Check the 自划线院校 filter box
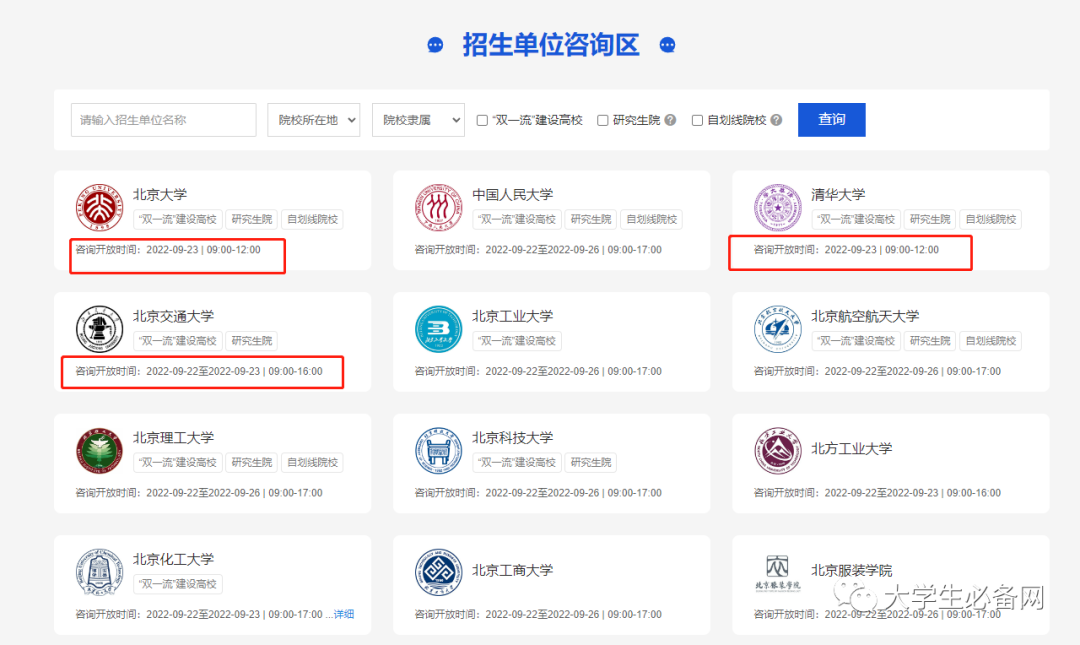The height and width of the screenshot is (645, 1080). pos(697,121)
